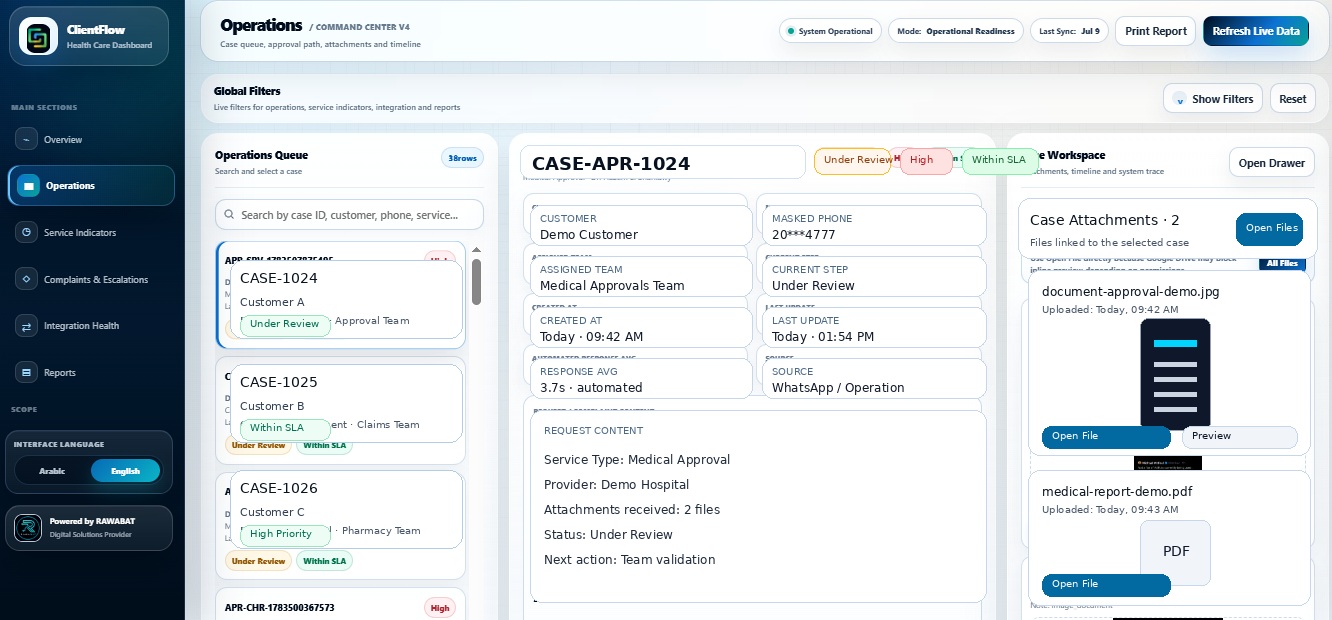Screen dimensions: 1332x620
Task: Open the Overview section icon
Action: pyautogui.click(x=27, y=139)
